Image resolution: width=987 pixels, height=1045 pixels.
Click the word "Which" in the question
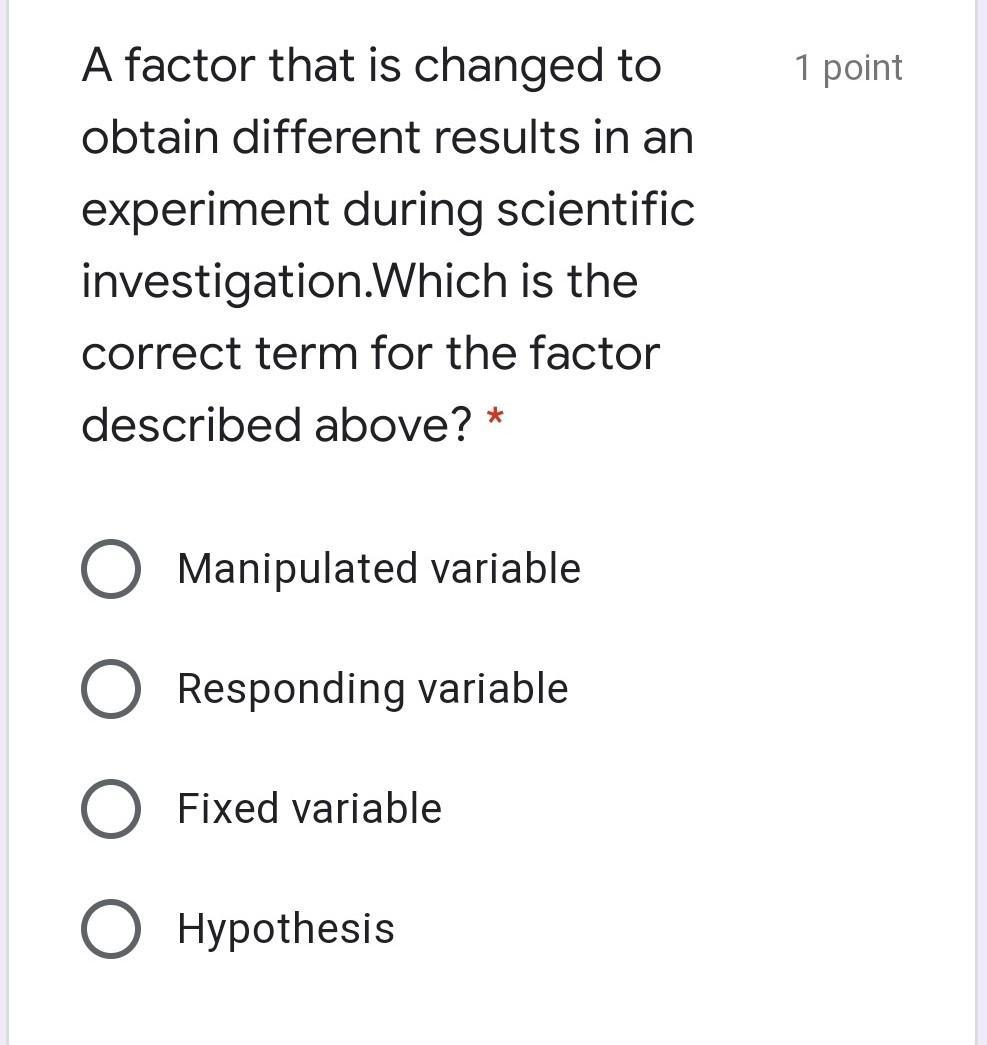click(440, 282)
